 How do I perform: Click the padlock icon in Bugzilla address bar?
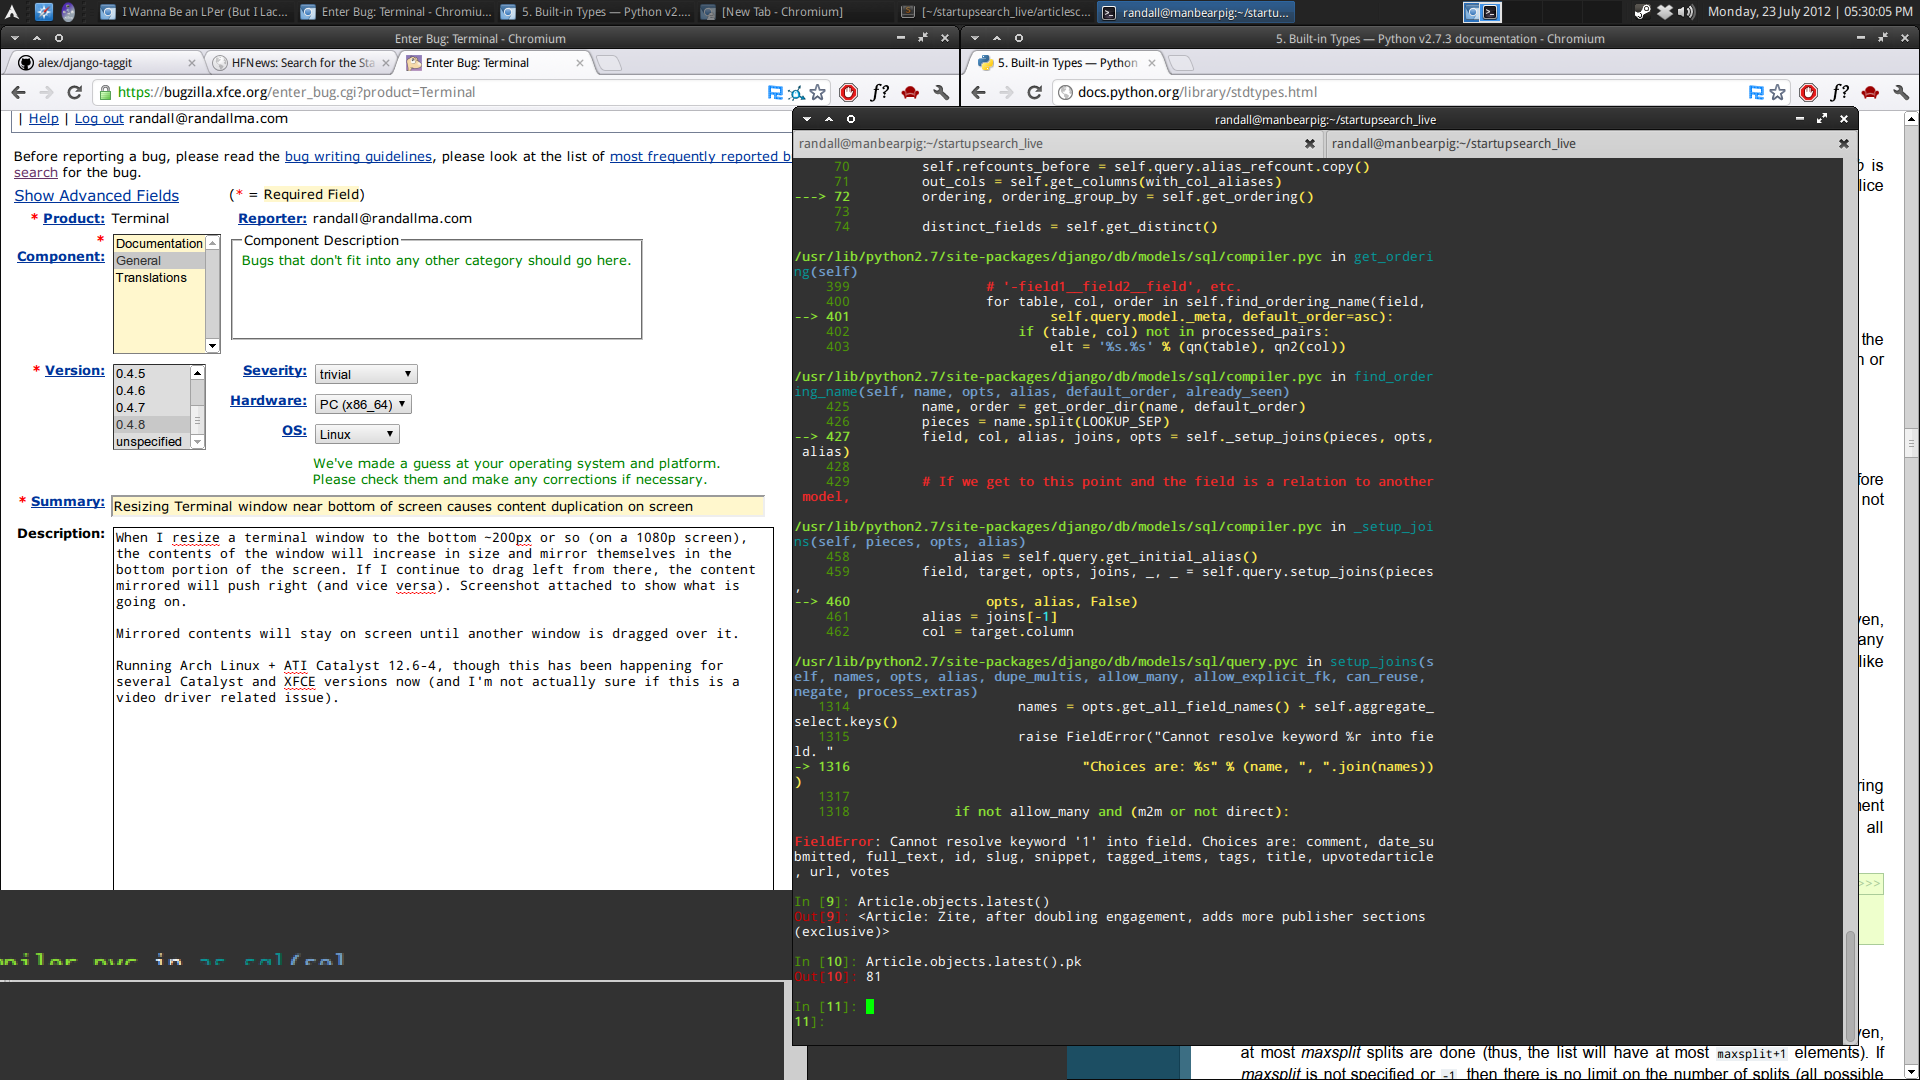(105, 92)
